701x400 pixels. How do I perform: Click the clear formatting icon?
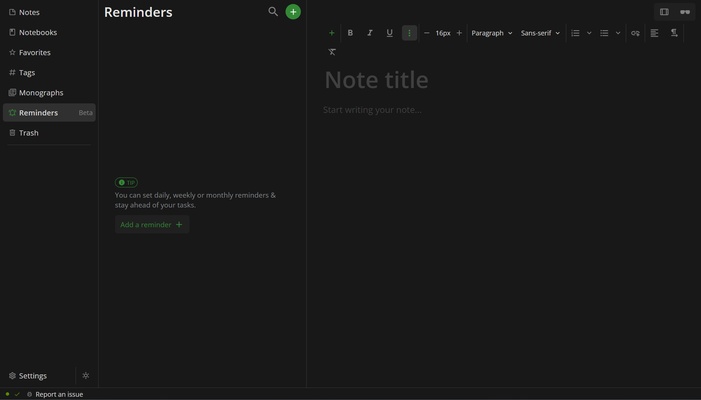coord(332,52)
